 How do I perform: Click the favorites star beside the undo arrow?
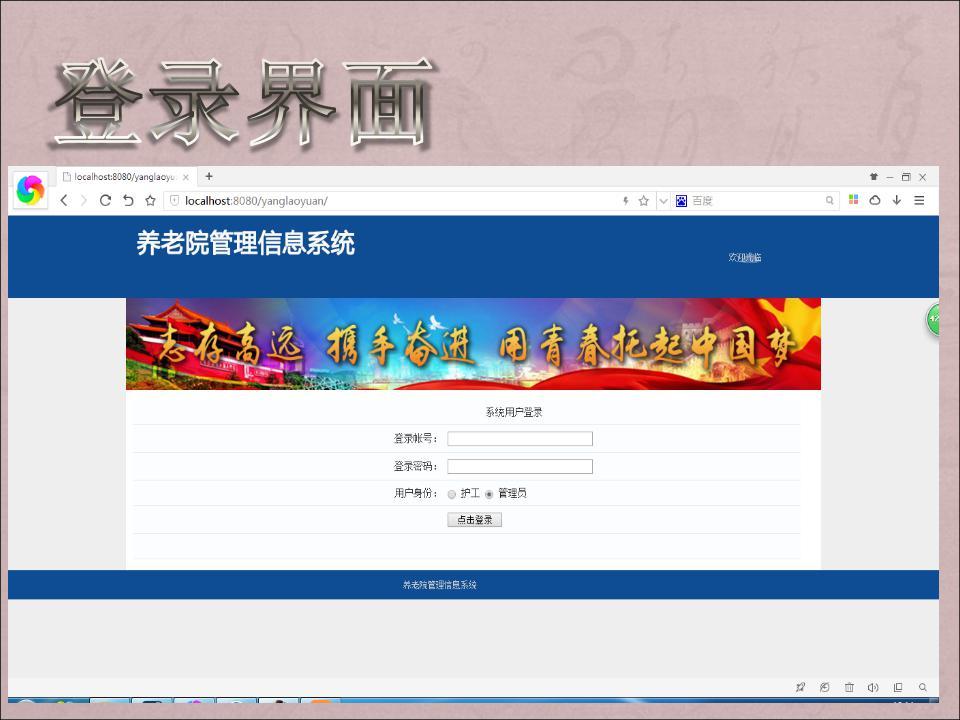[150, 200]
